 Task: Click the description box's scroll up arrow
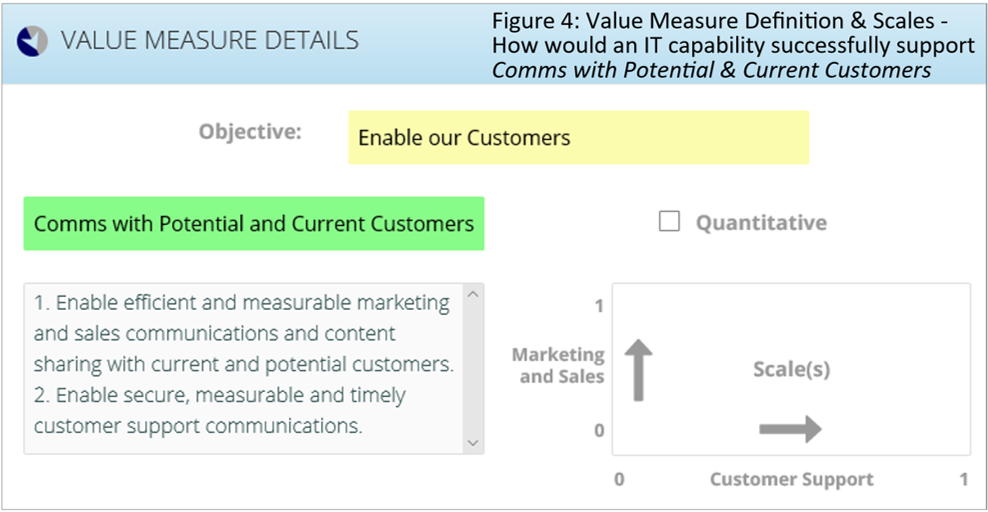coord(473,295)
